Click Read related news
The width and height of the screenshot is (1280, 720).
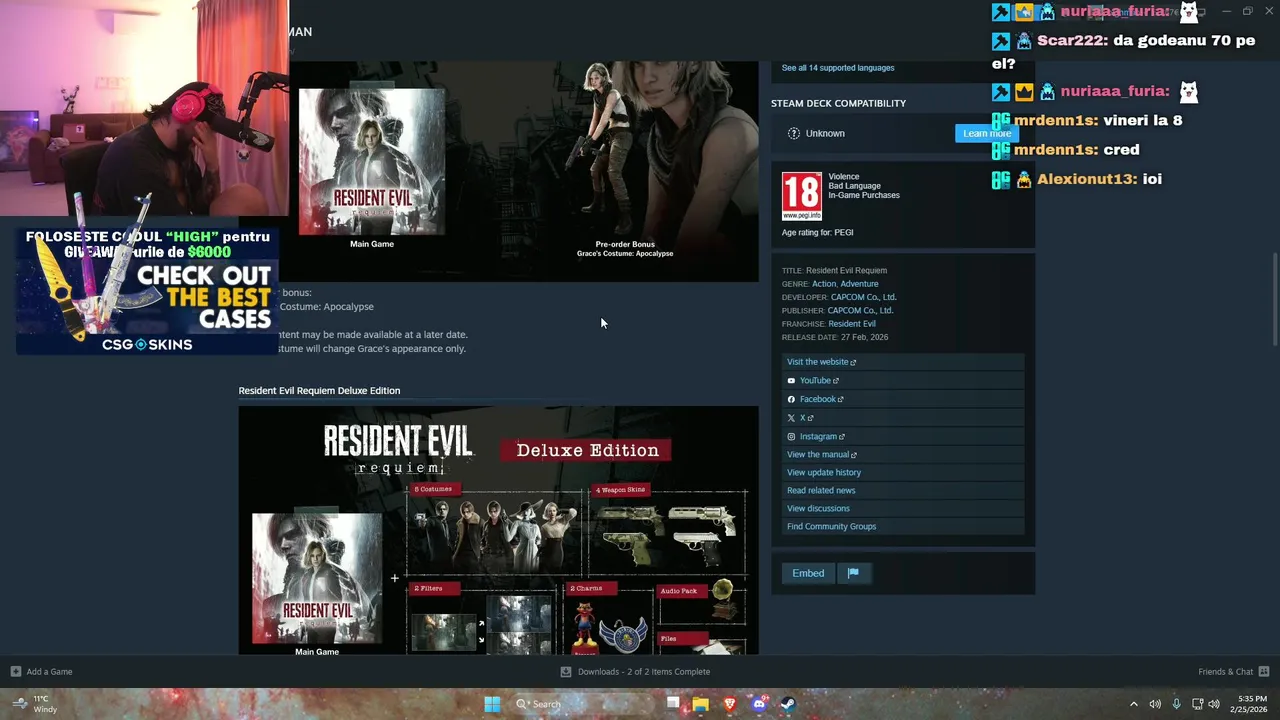click(821, 491)
